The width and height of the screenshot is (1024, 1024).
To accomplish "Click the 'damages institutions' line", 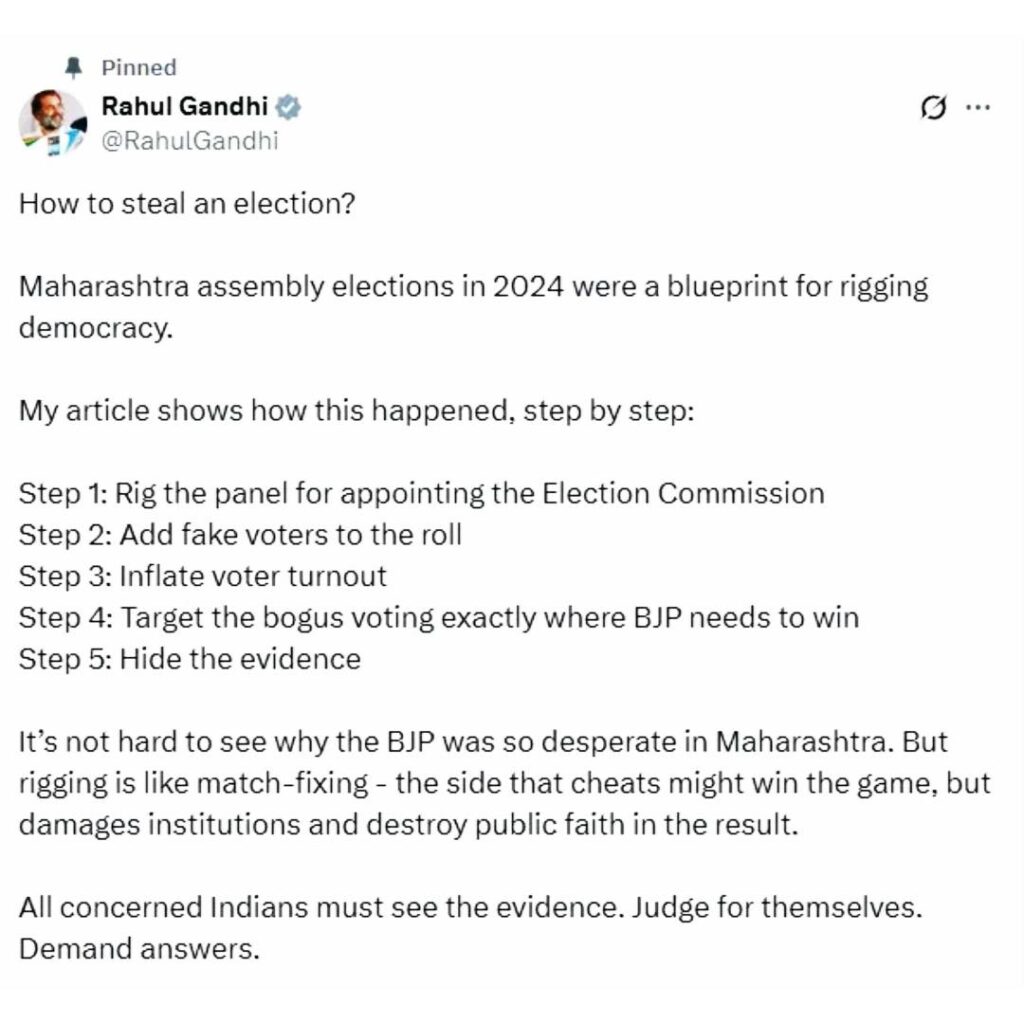I will (x=408, y=824).
